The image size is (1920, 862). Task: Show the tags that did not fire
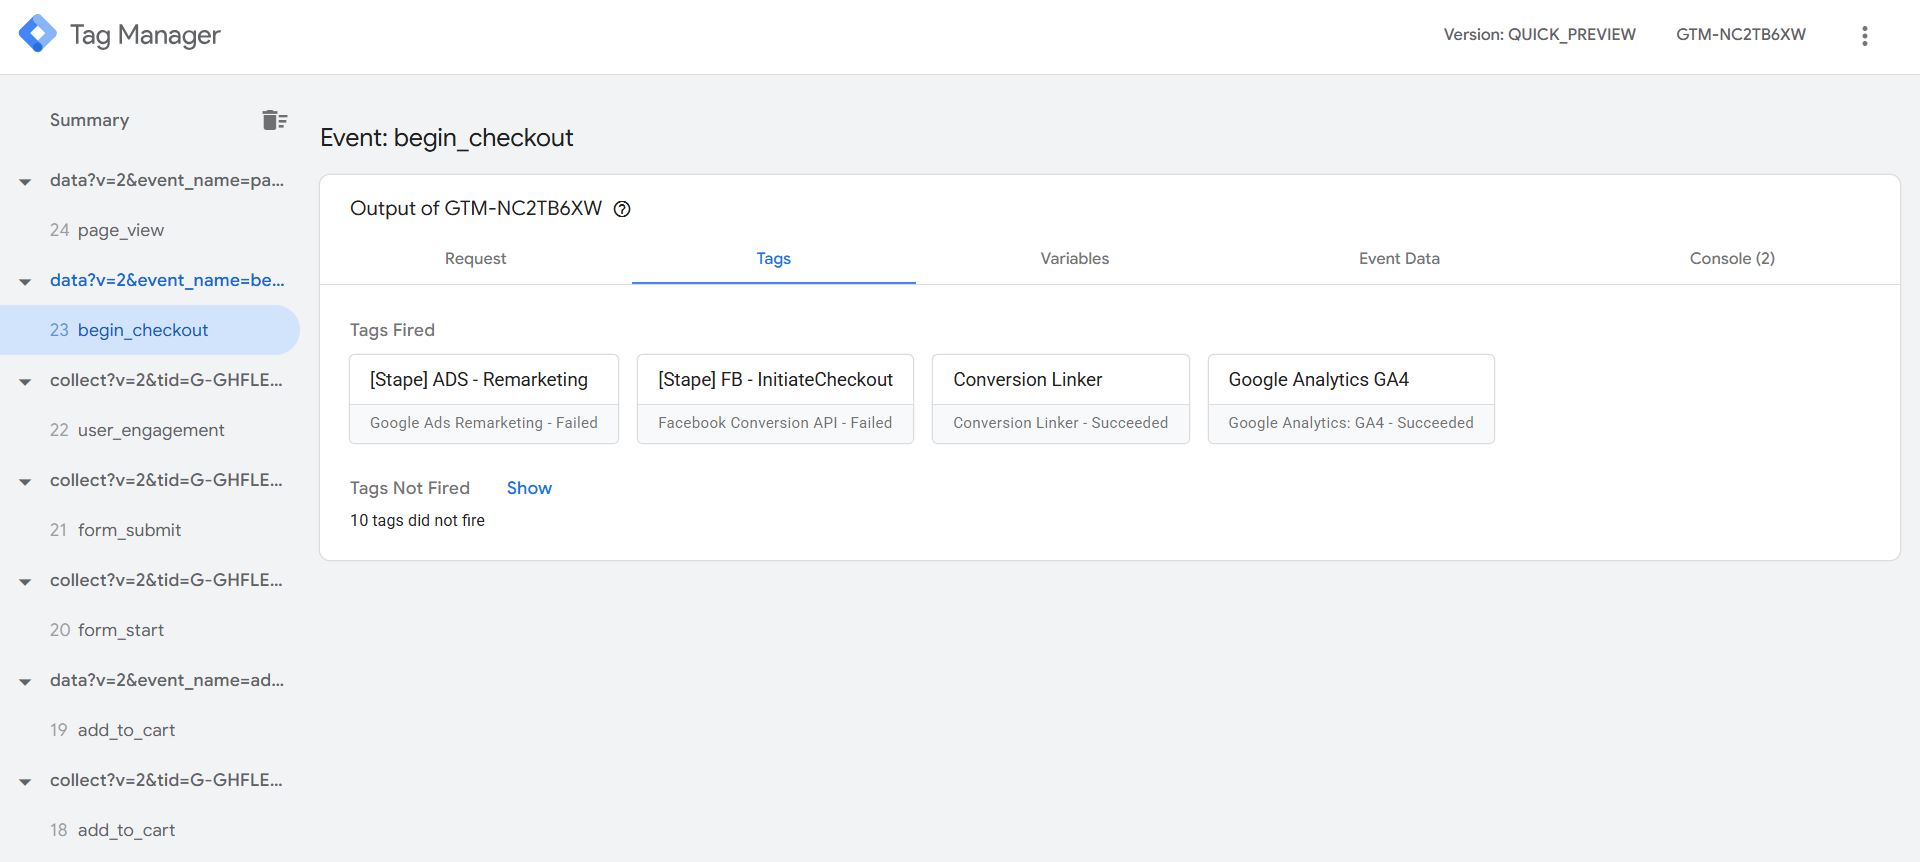coord(529,488)
